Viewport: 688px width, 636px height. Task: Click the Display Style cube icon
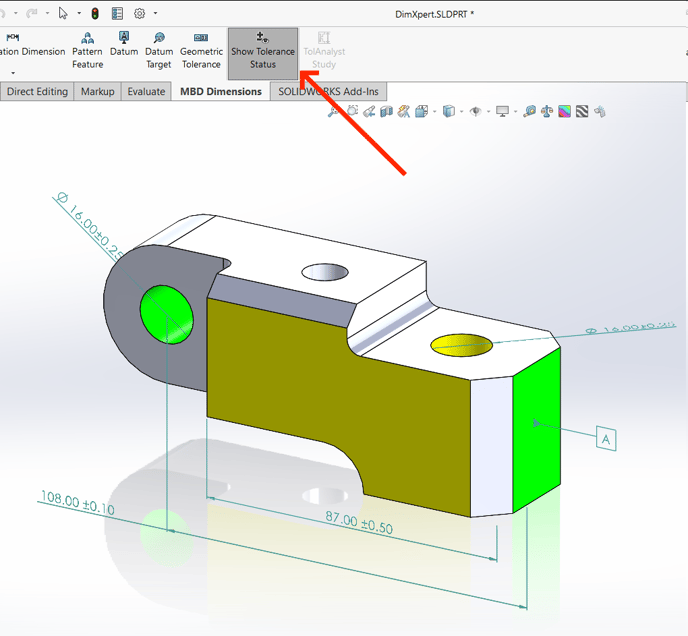point(448,111)
